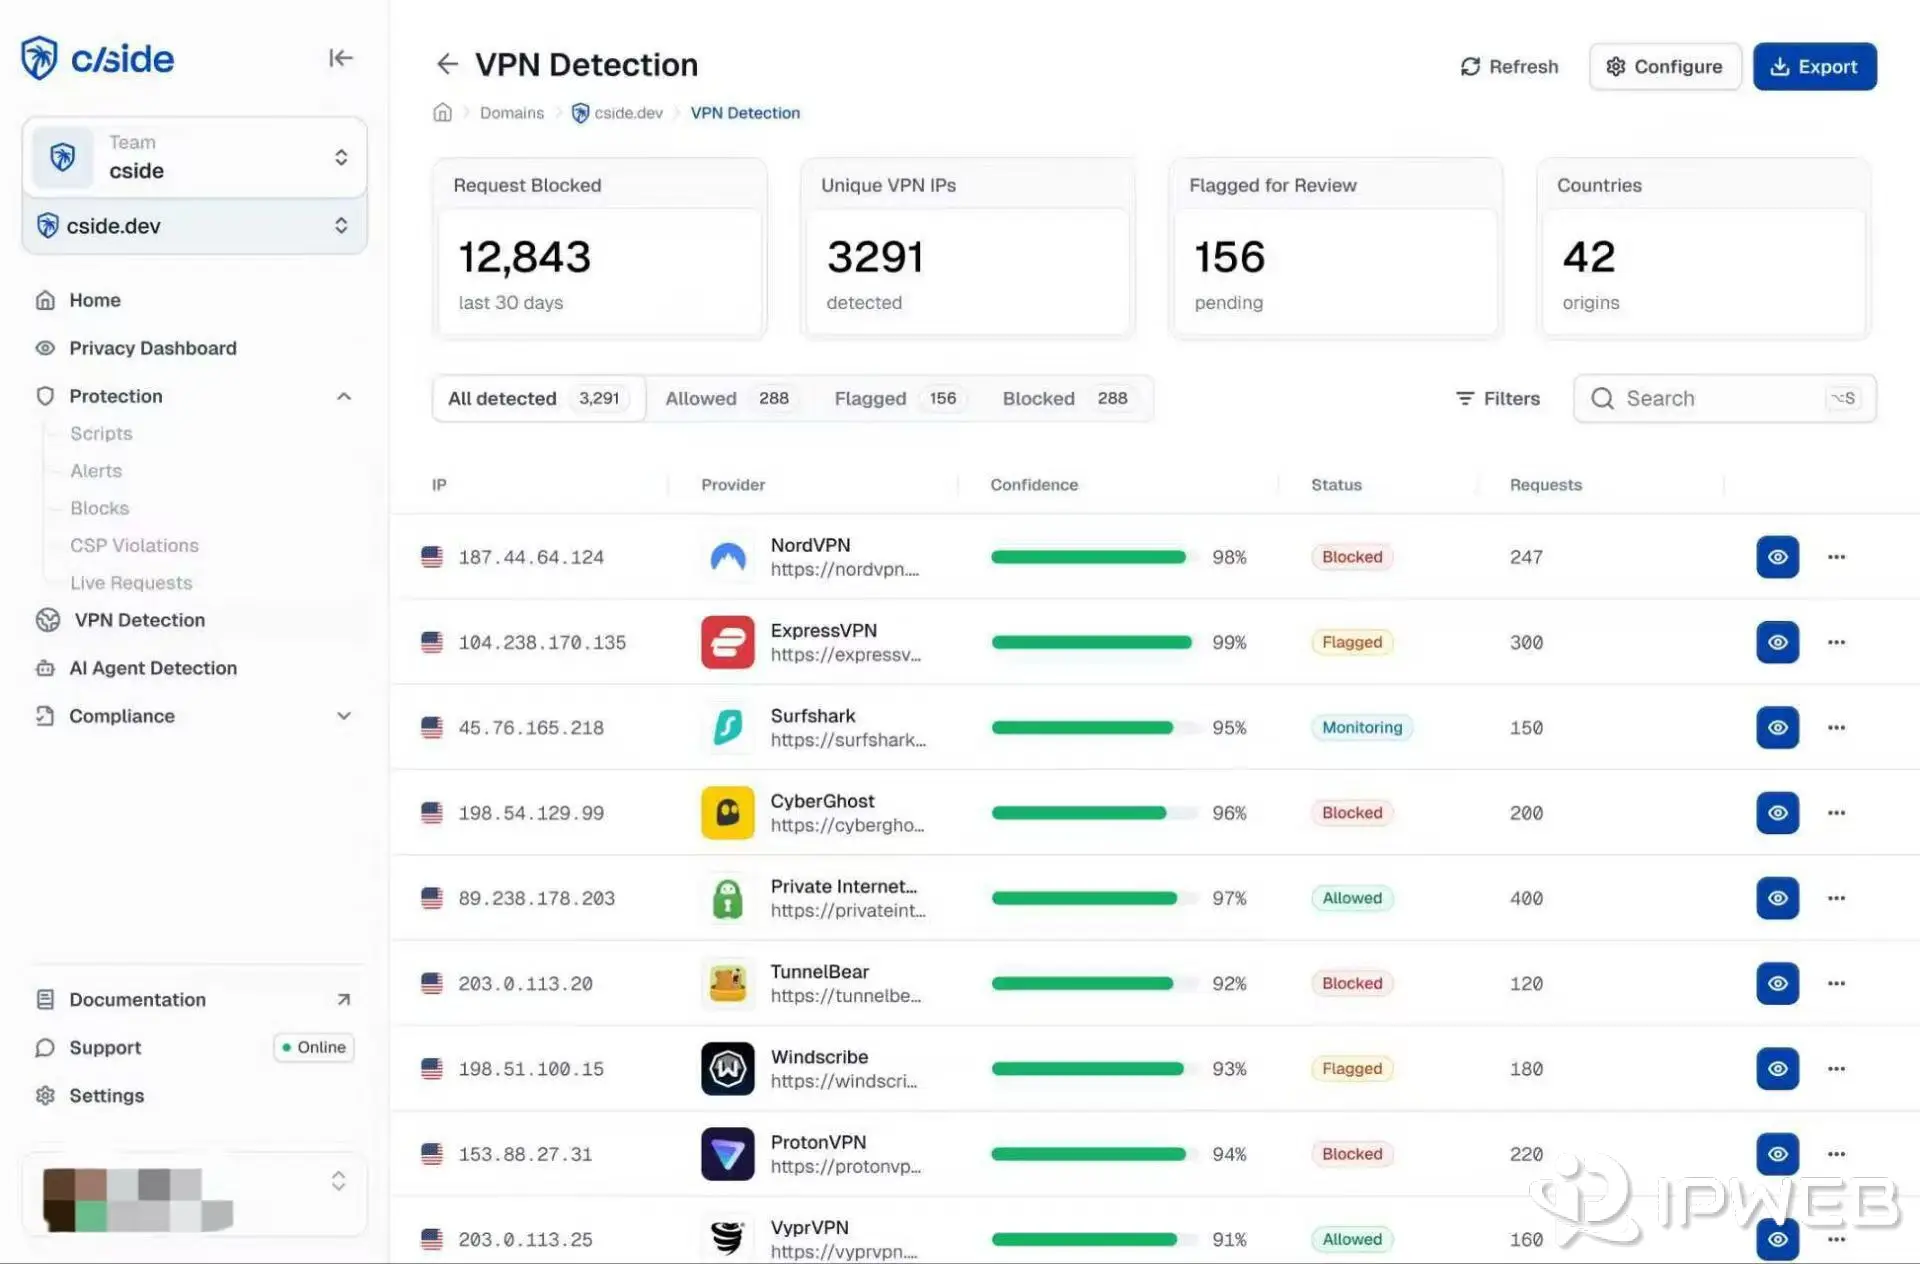Open more options for 203.0.113.20
This screenshot has height=1264, width=1920.
click(1836, 983)
